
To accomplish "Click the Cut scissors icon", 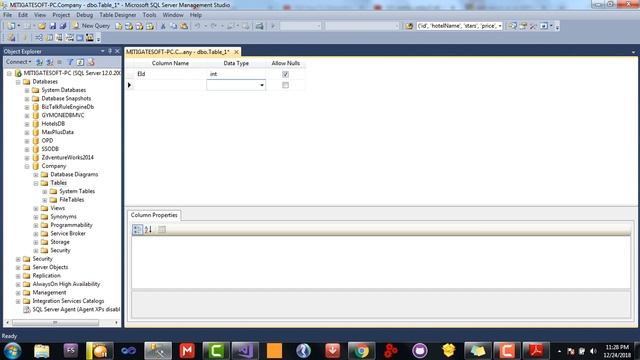I will [163, 26].
